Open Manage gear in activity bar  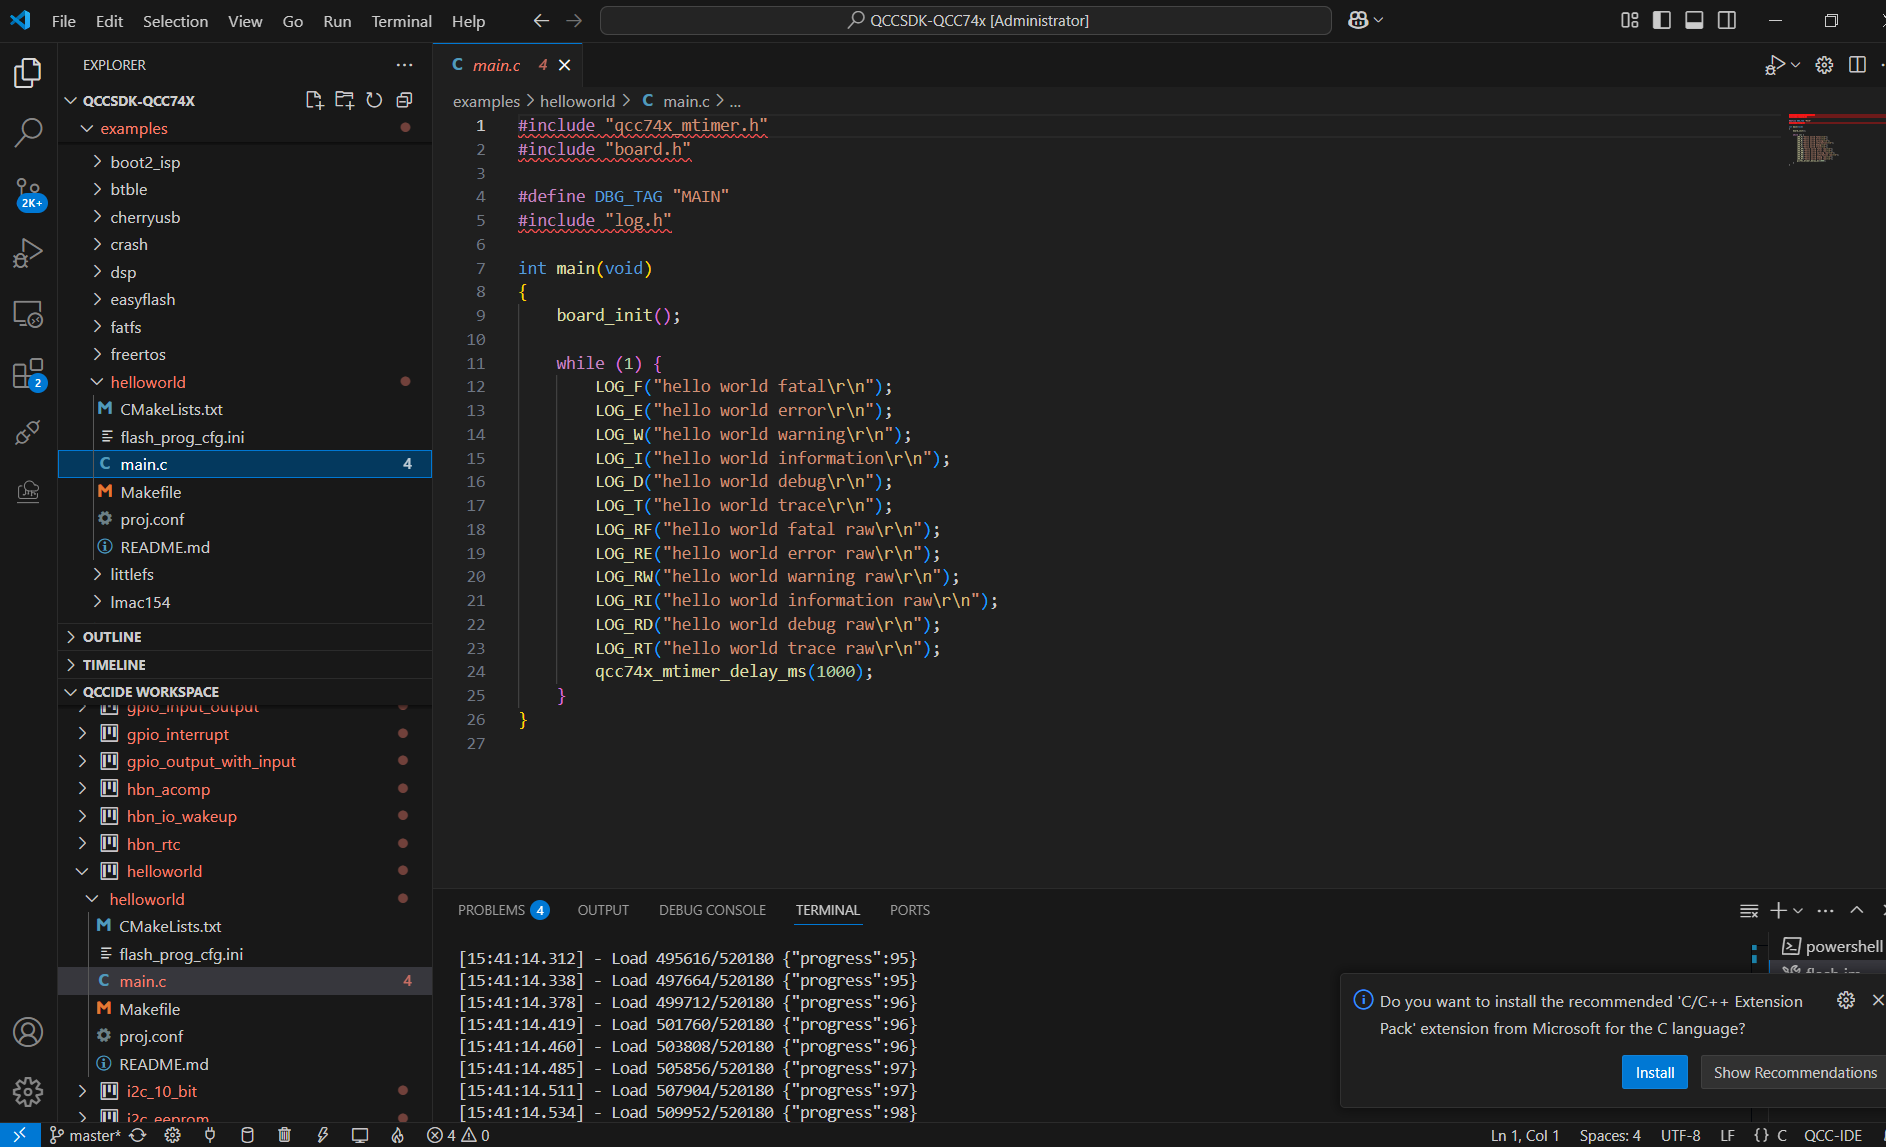tap(28, 1091)
